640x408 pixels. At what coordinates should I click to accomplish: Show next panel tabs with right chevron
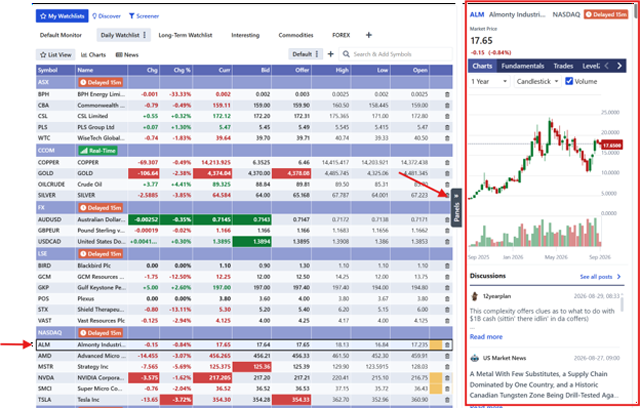click(x=619, y=66)
